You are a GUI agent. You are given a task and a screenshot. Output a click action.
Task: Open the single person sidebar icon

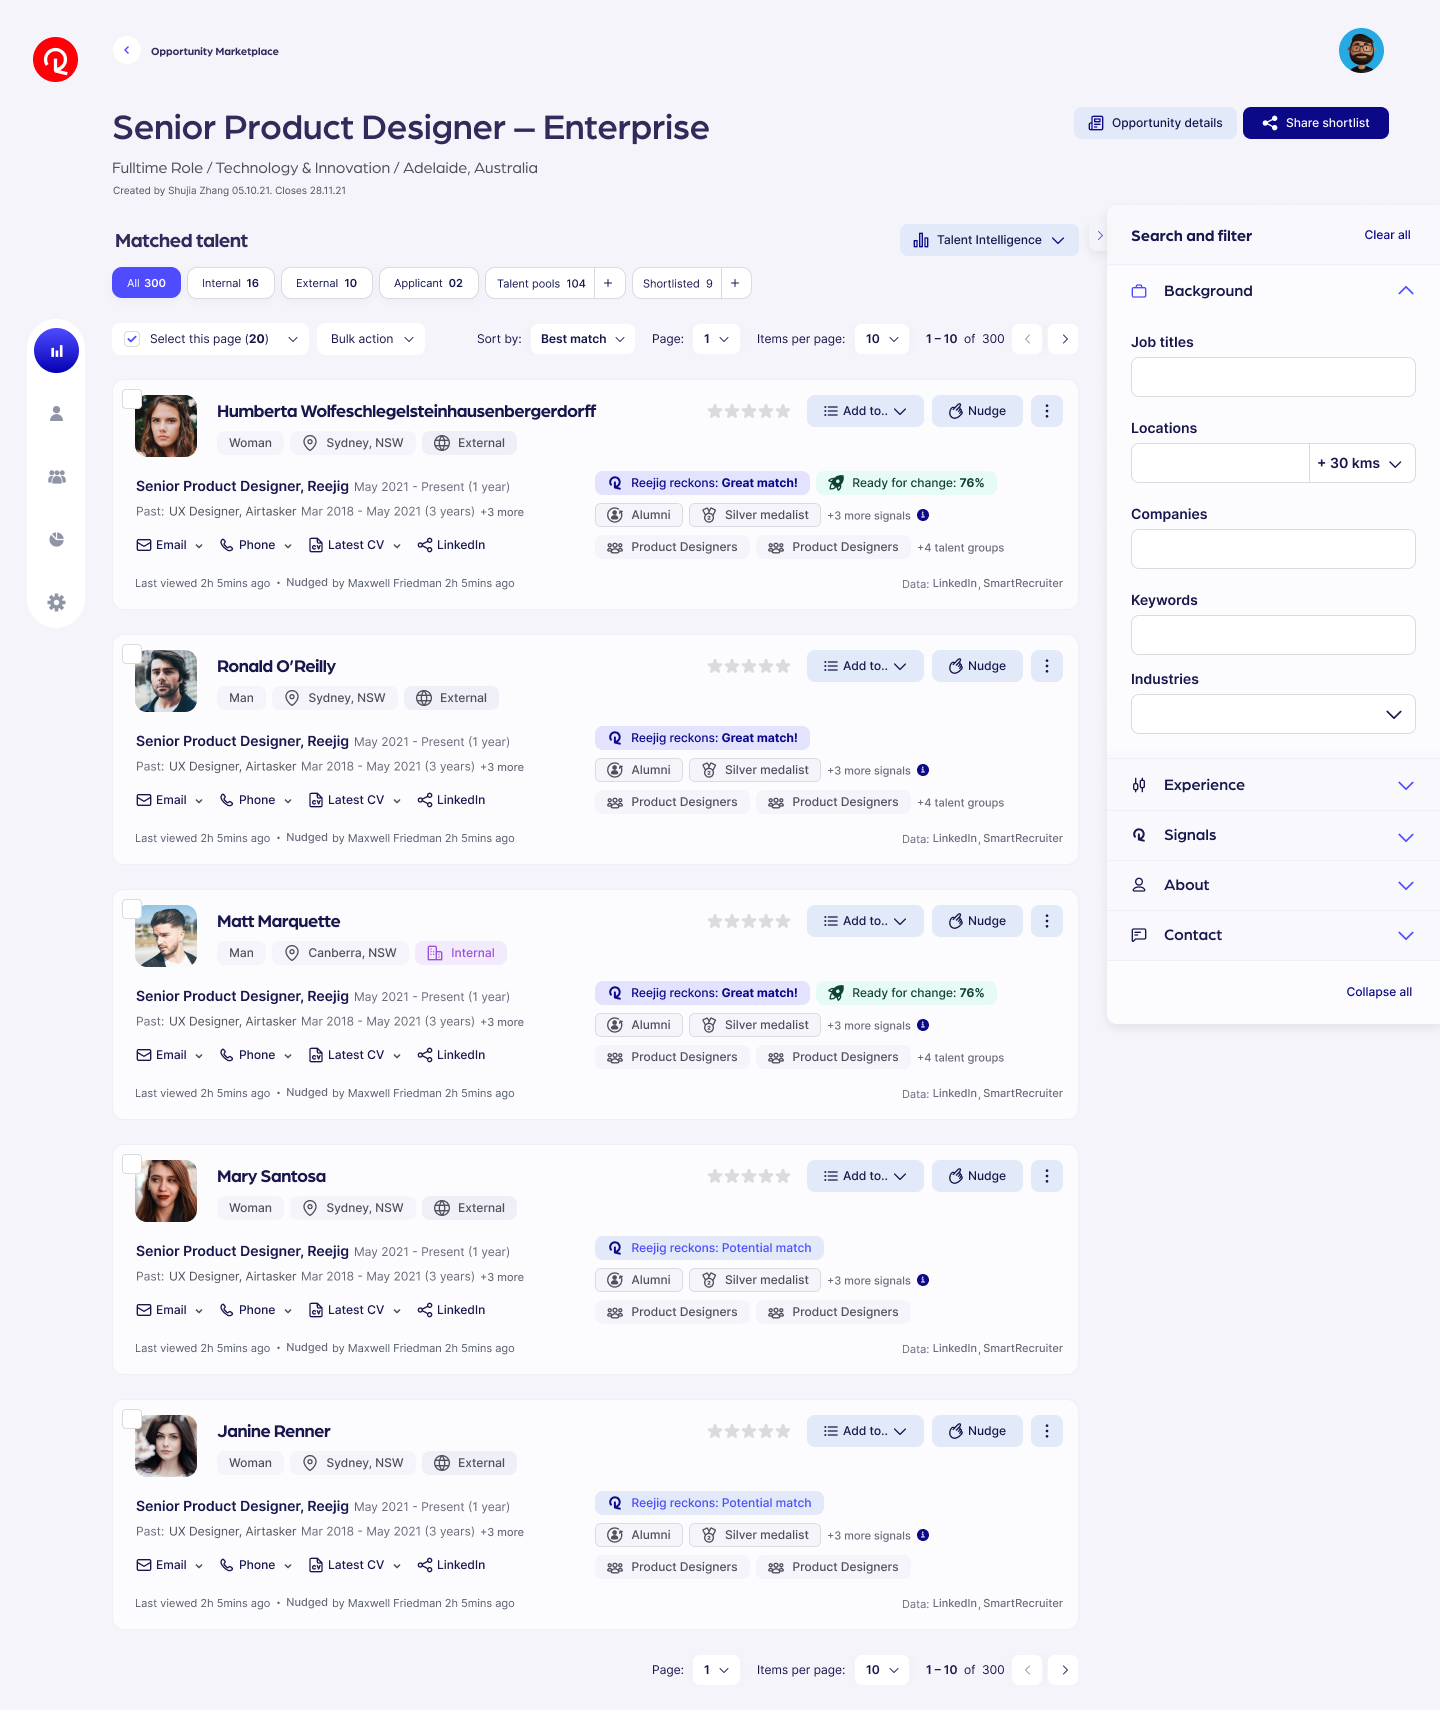pyautogui.click(x=56, y=413)
